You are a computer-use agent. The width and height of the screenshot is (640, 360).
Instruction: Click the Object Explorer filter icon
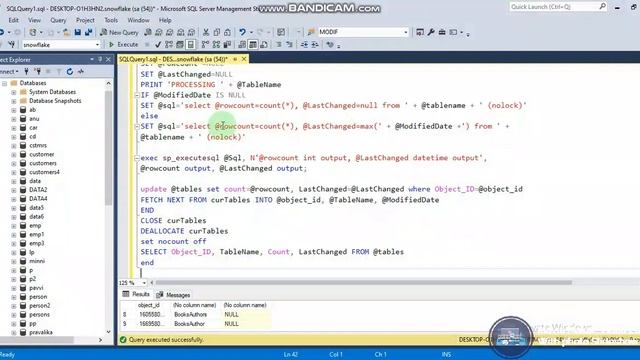coord(59,72)
